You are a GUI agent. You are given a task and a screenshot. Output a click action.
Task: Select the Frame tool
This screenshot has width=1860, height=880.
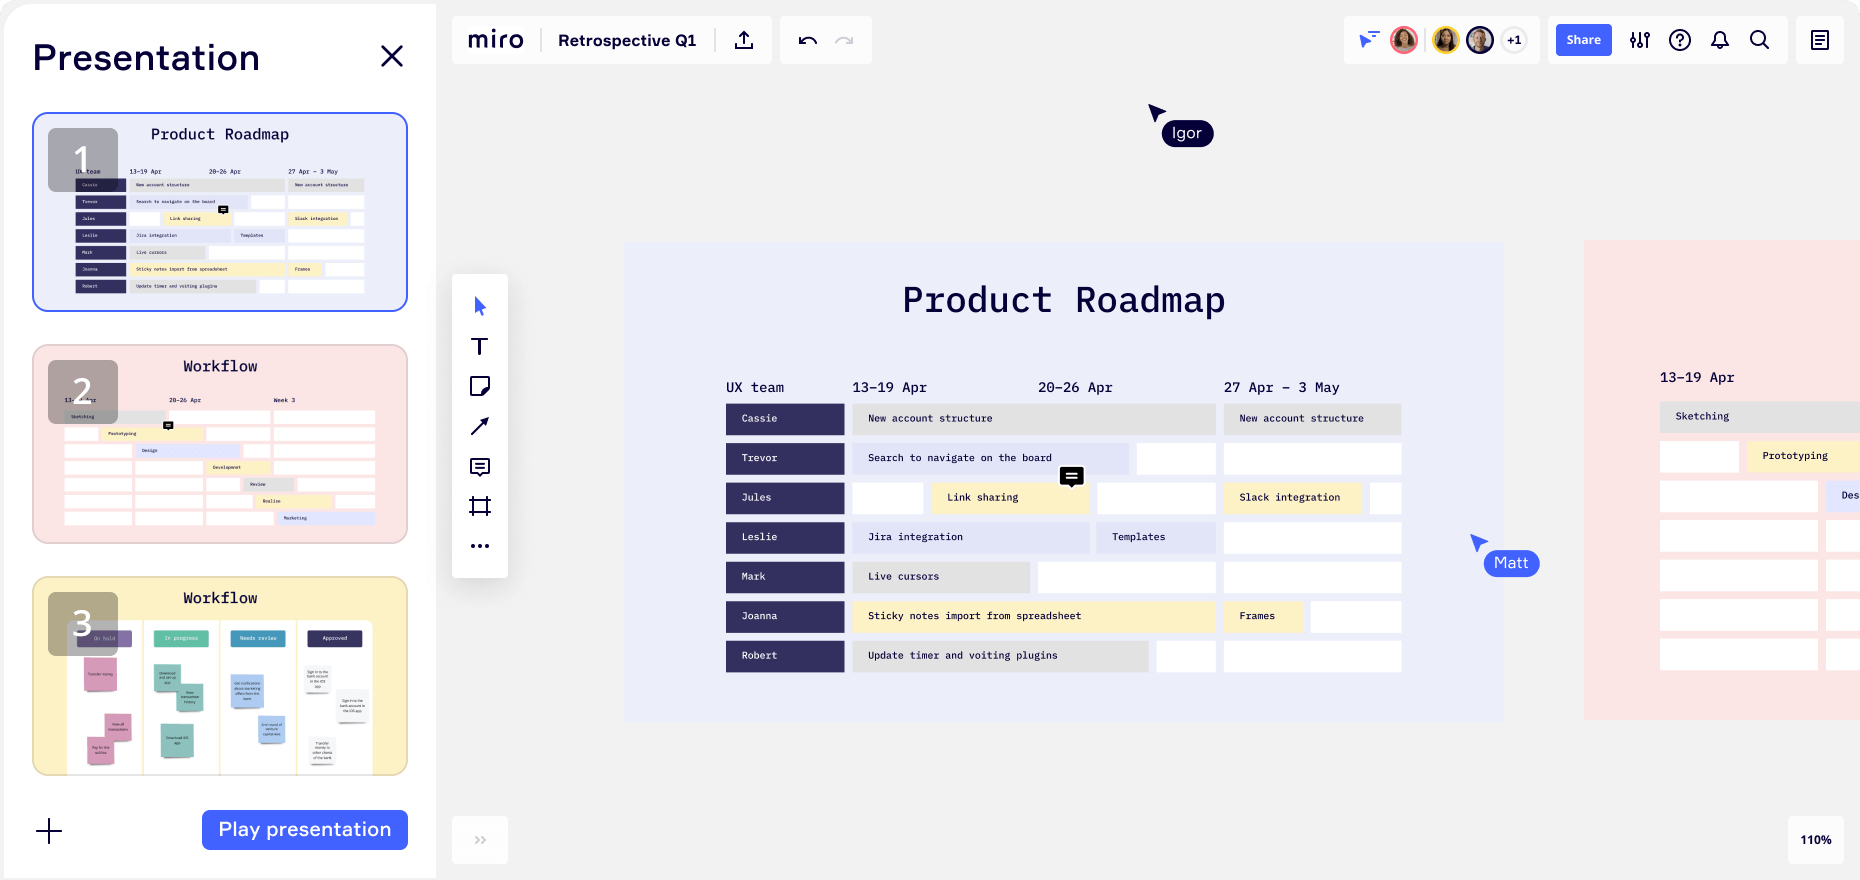pyautogui.click(x=480, y=506)
